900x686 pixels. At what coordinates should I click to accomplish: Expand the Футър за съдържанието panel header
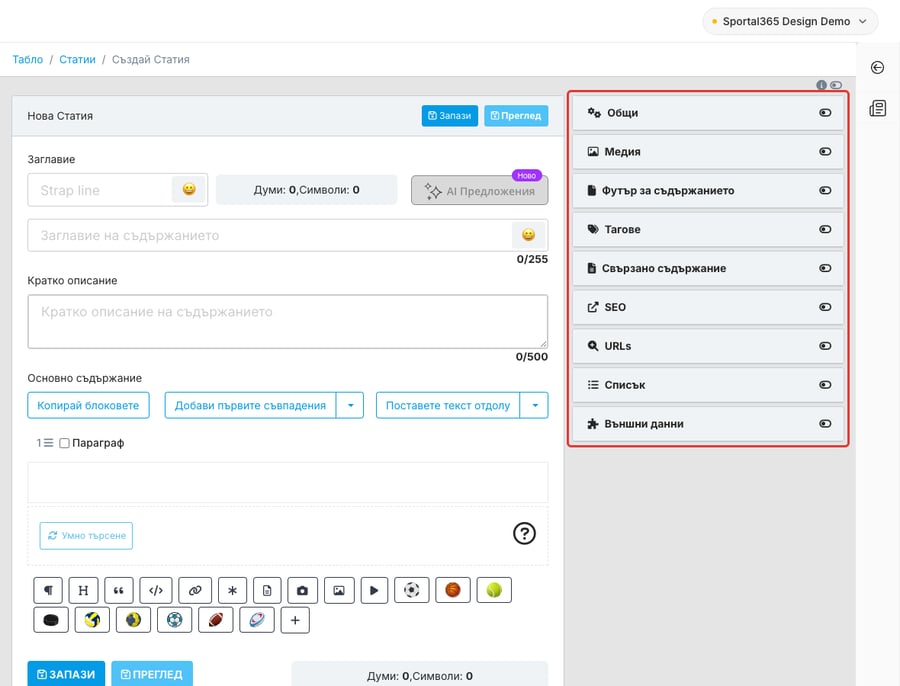708,191
